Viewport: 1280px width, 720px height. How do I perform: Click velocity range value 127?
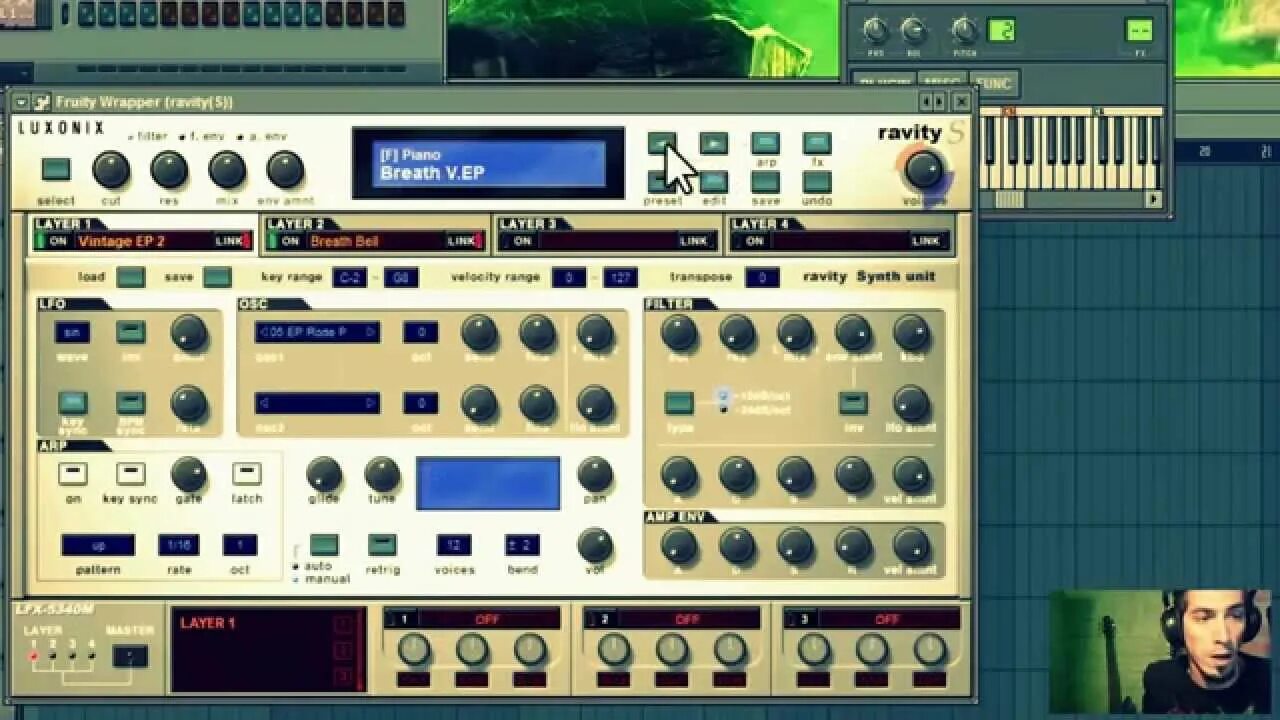coord(620,277)
